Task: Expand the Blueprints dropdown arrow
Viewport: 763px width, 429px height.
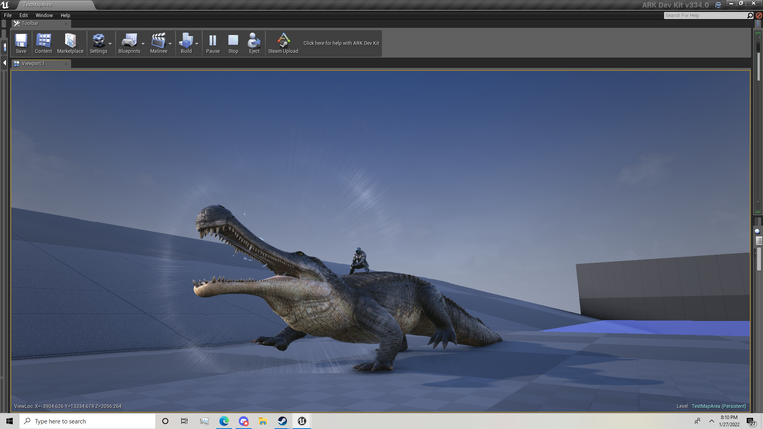Action: pos(143,44)
